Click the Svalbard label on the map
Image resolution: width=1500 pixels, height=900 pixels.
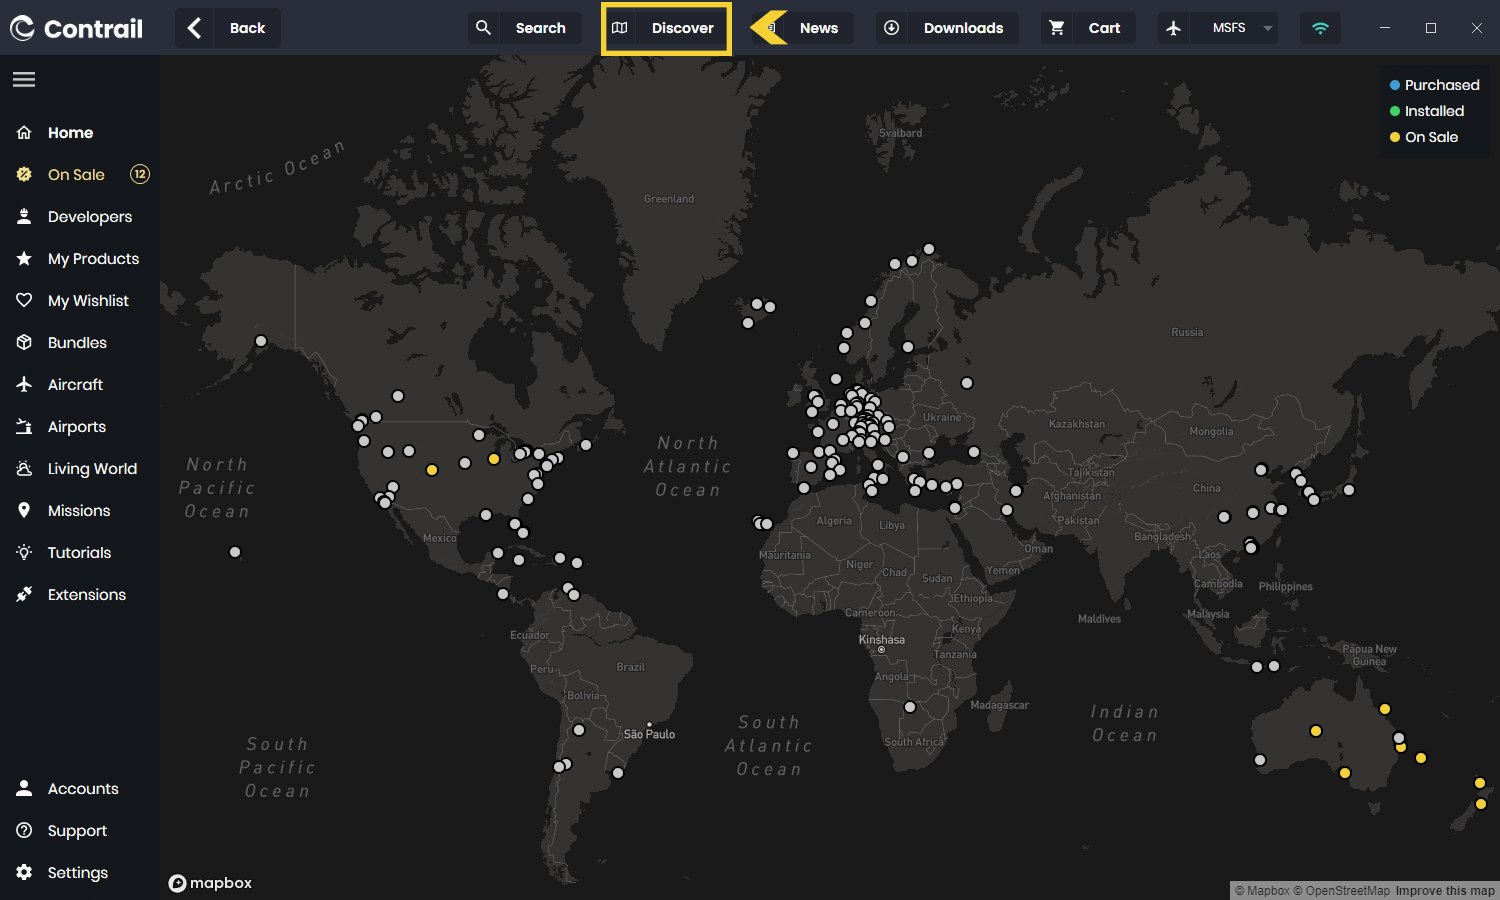point(900,133)
